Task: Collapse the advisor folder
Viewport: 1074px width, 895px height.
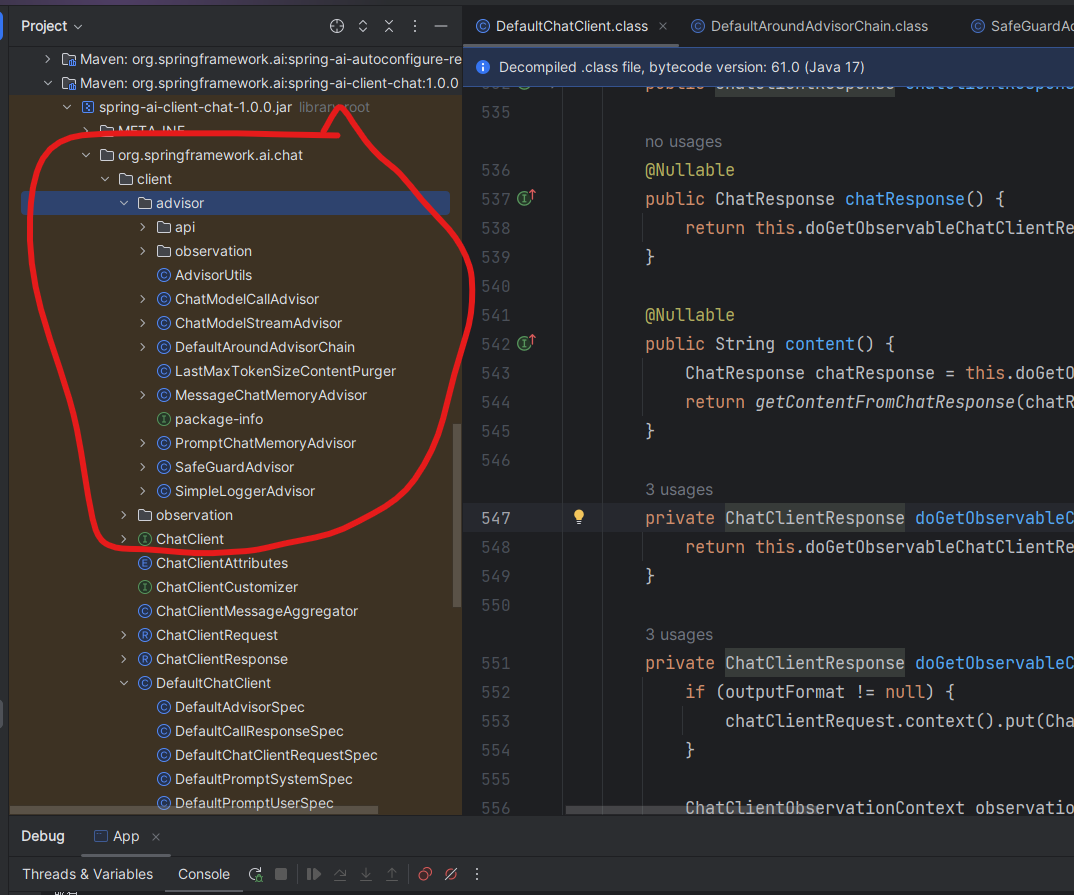Action: tap(124, 203)
